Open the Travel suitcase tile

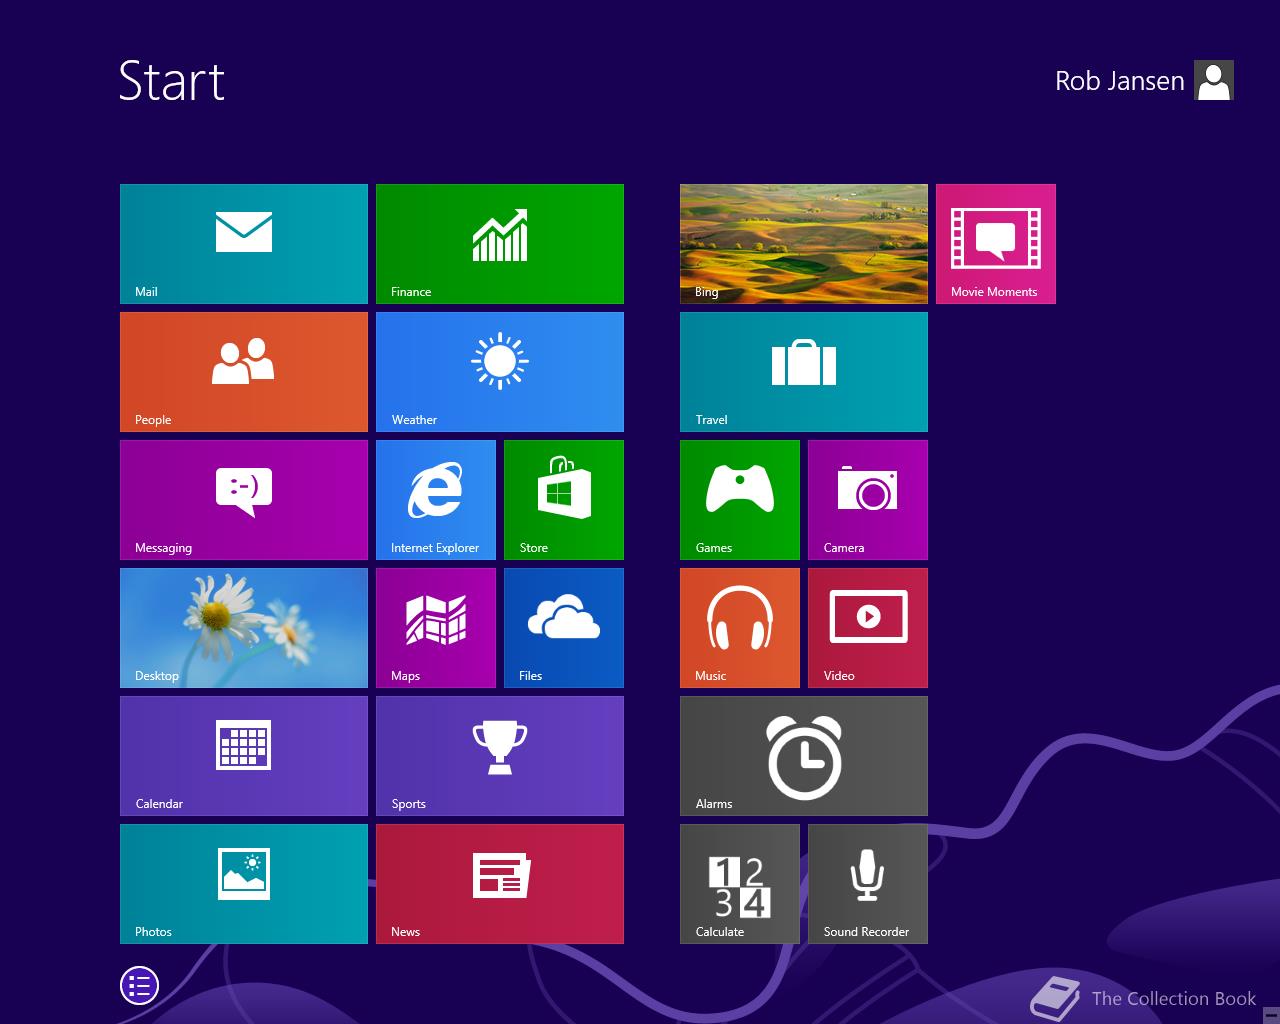click(x=804, y=372)
